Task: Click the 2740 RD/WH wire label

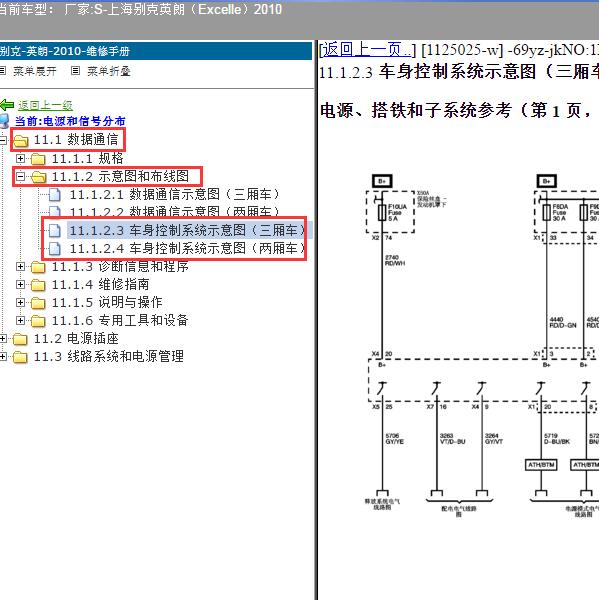Action: coord(395,260)
